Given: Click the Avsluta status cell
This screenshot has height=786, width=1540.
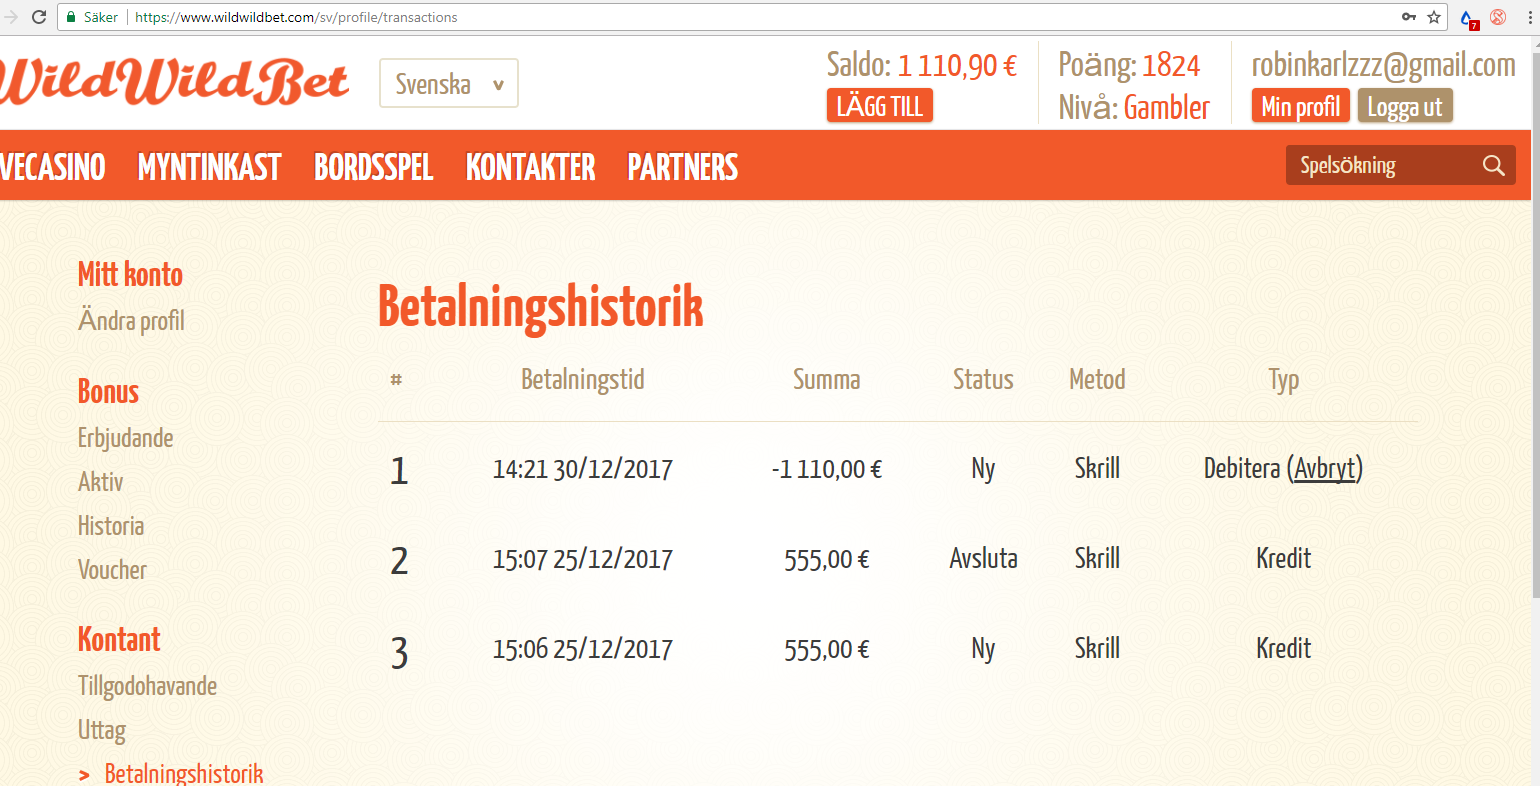Looking at the screenshot, I should click(983, 558).
